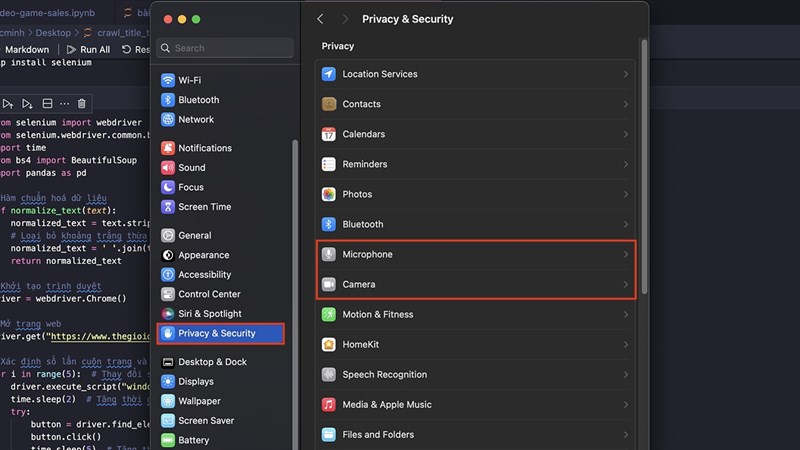Go back with the left arrow
The height and width of the screenshot is (450, 800).
(320, 19)
